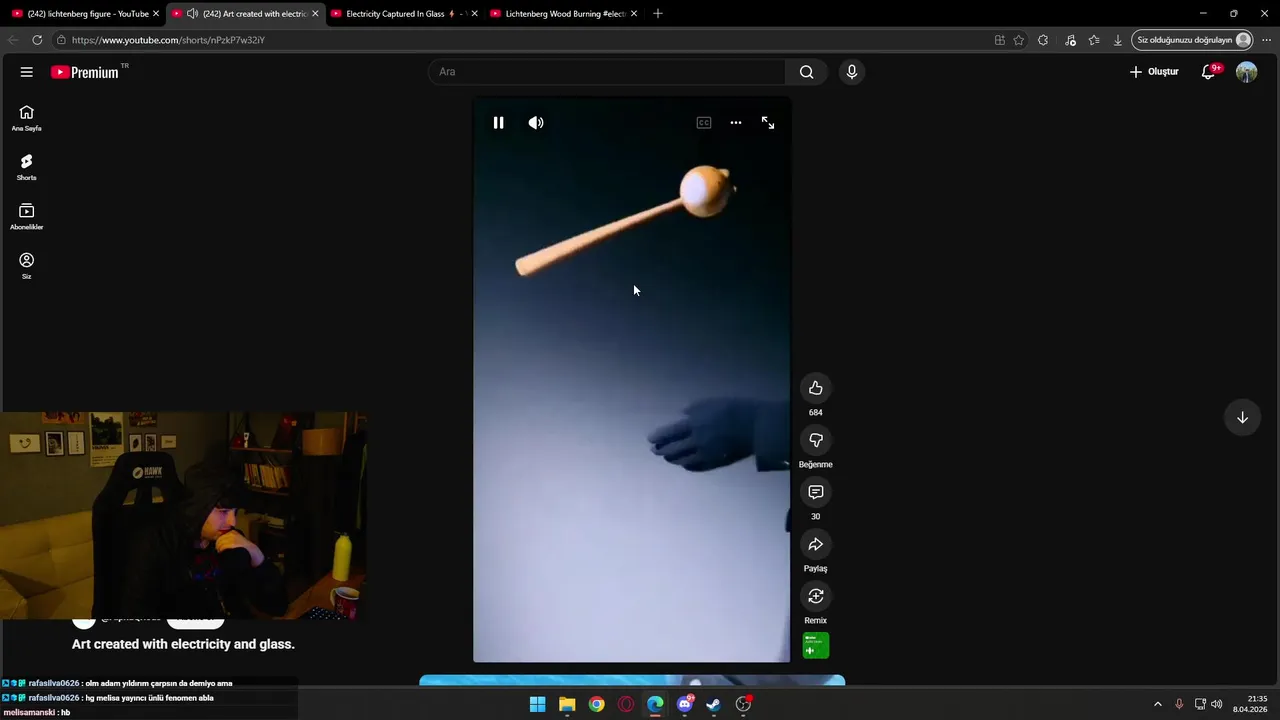Click the browser address bar URL
The image size is (1280, 720).
click(168, 40)
